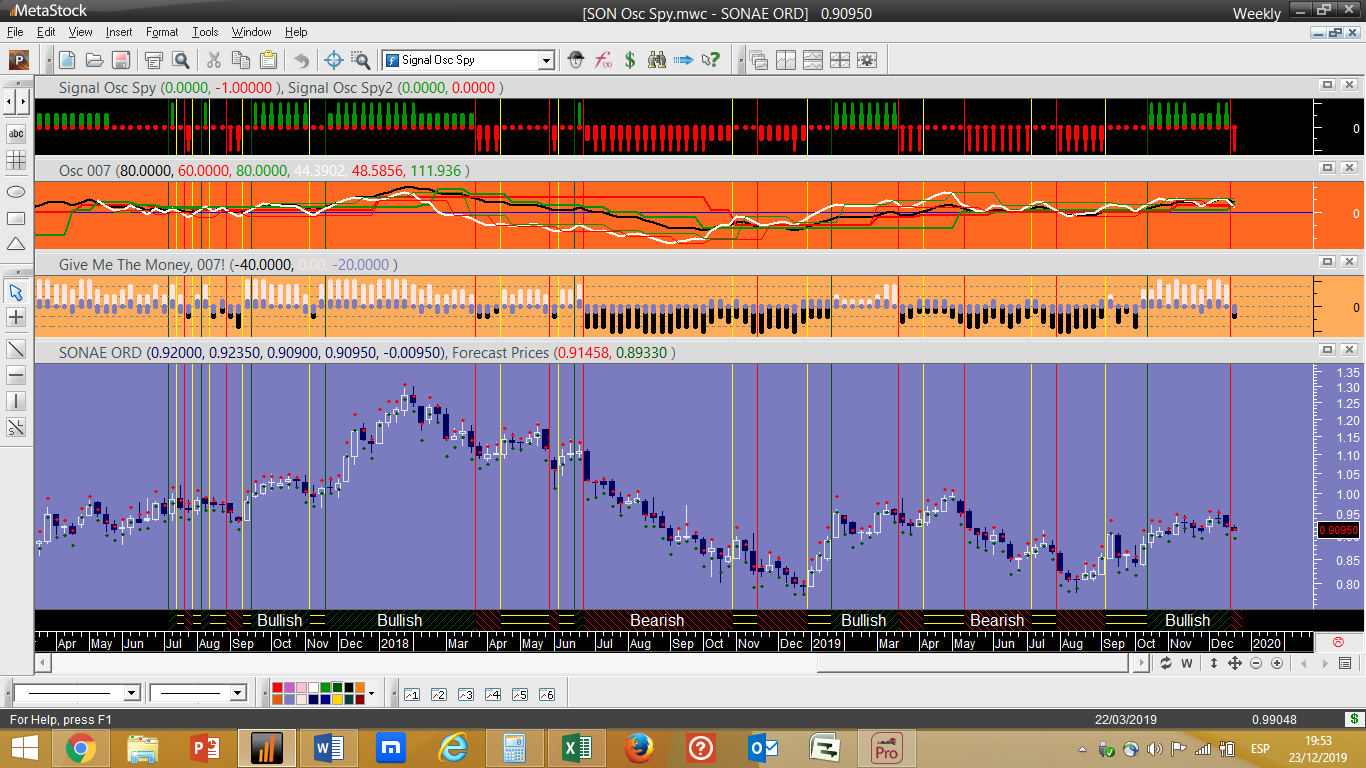Open the Tools menu
Screen dimensions: 1366x768
pyautogui.click(x=205, y=32)
